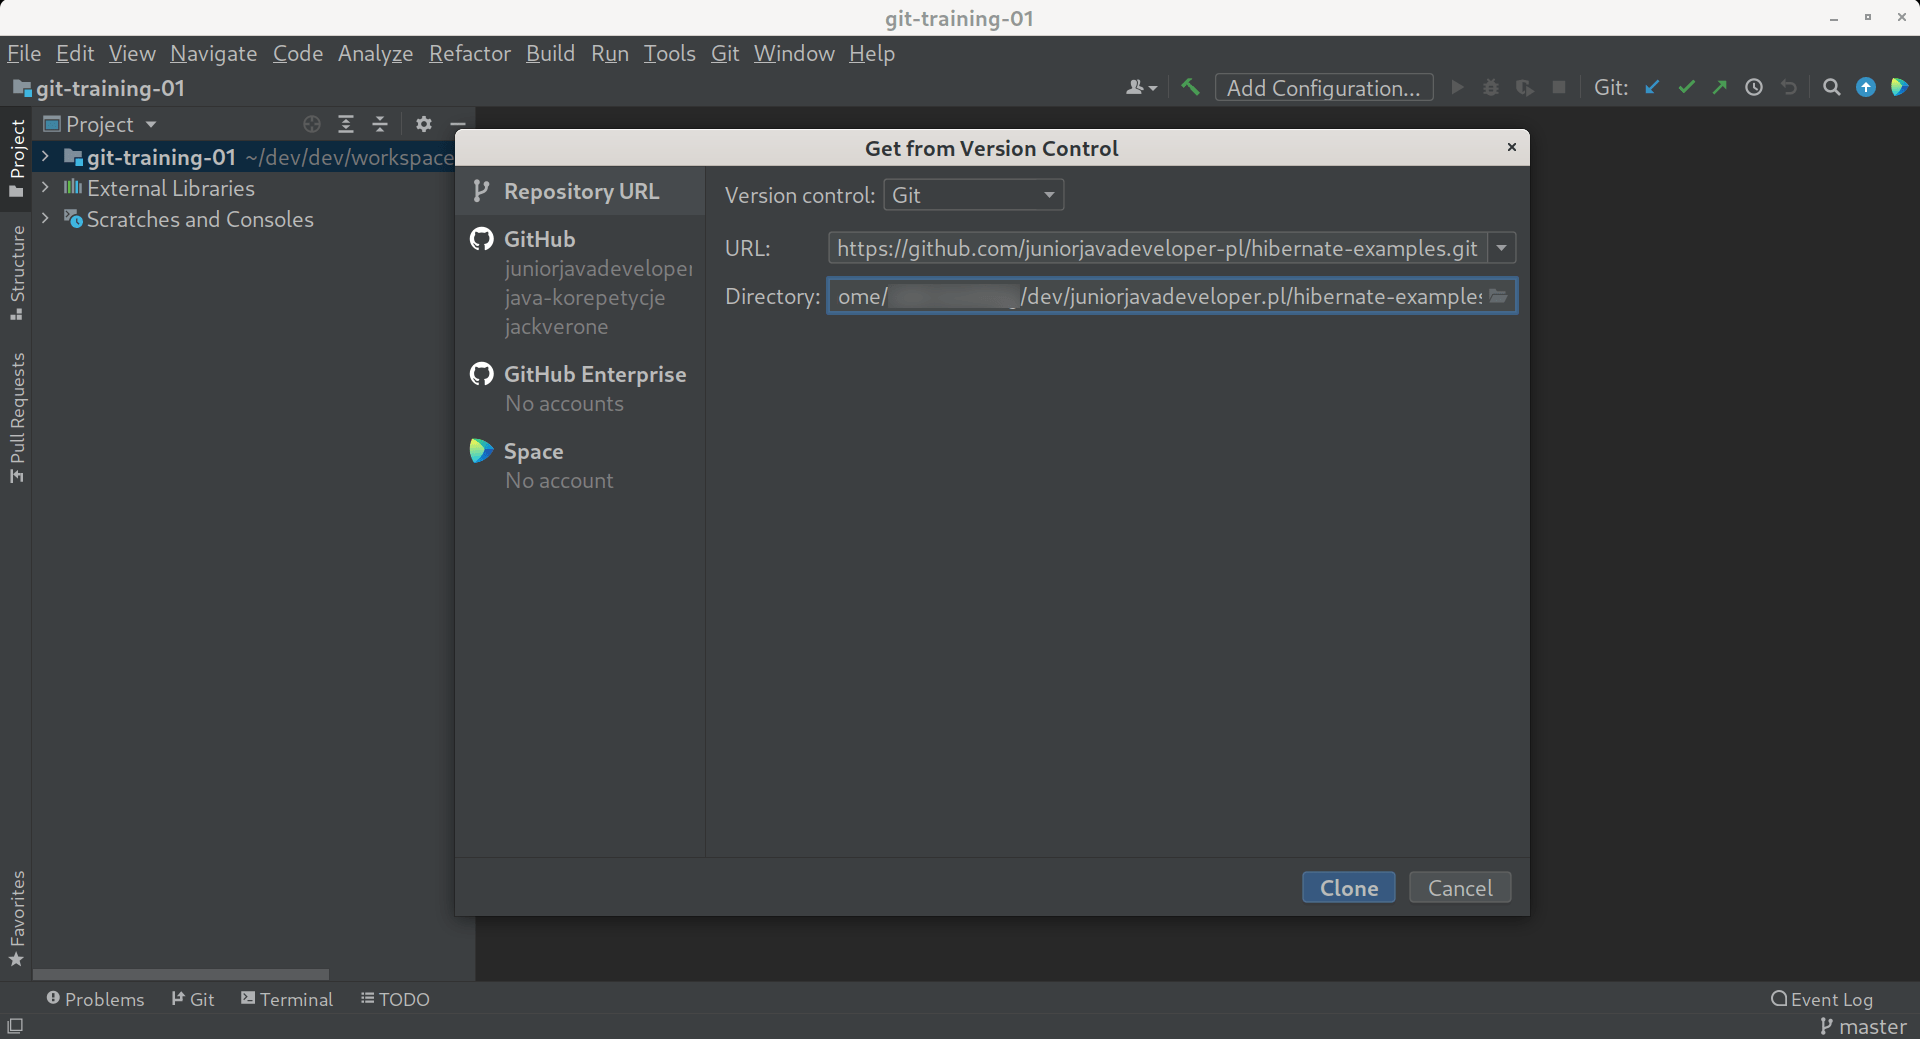
Task: Click the IDE update arrow icon
Action: pyautogui.click(x=1866, y=88)
